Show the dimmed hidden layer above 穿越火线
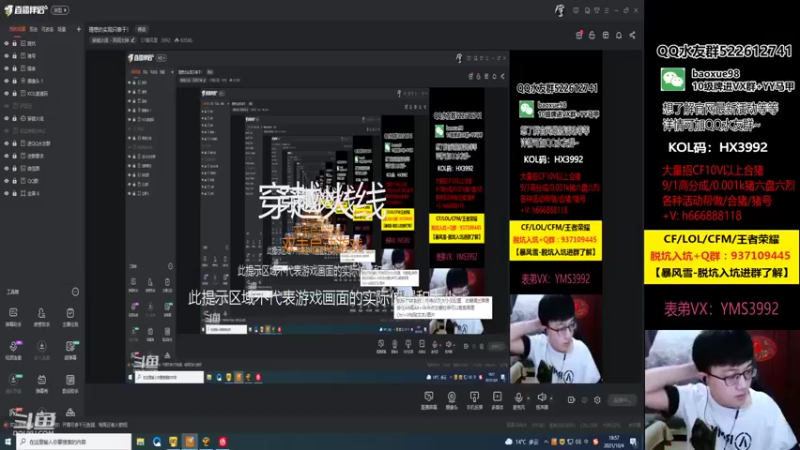This screenshot has width=800, height=450. click(x=7, y=106)
